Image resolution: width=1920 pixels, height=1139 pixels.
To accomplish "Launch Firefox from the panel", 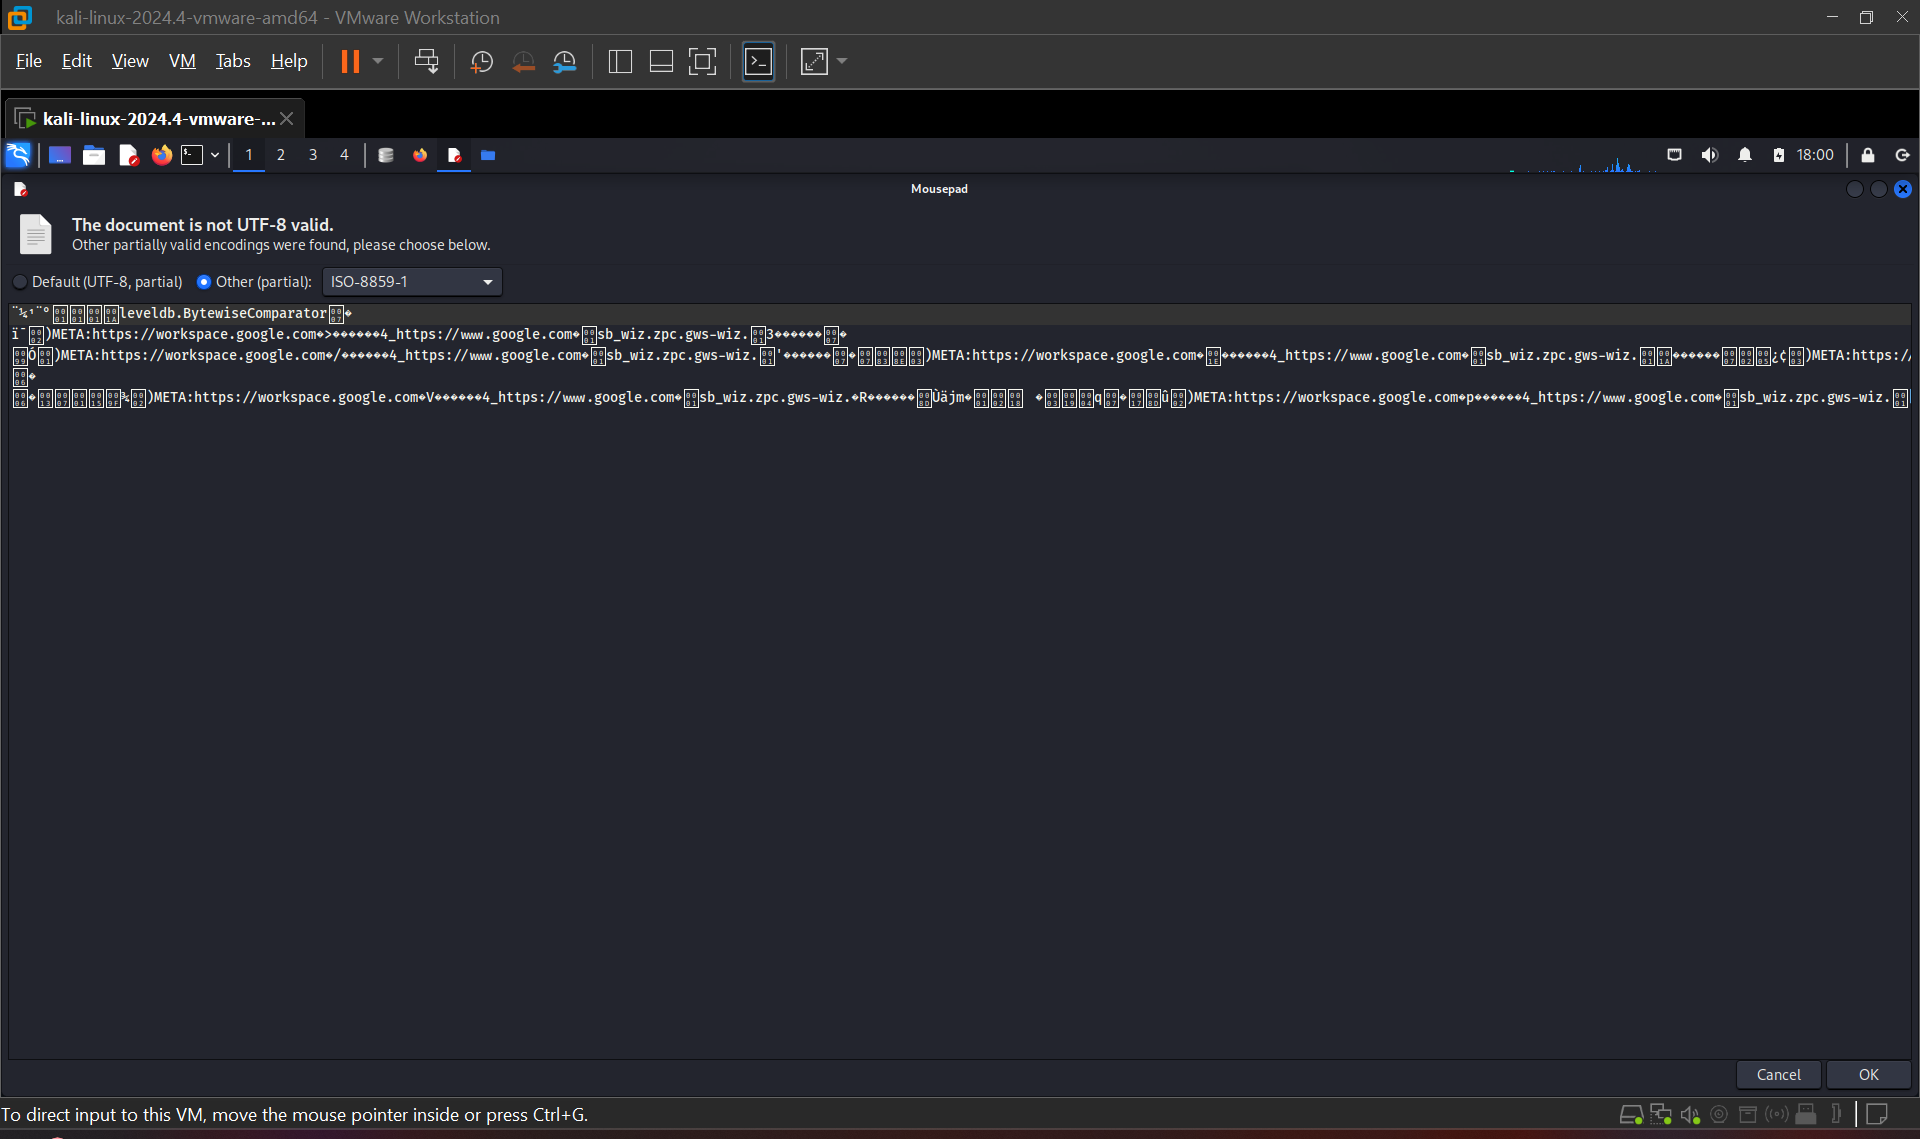I will coord(161,155).
